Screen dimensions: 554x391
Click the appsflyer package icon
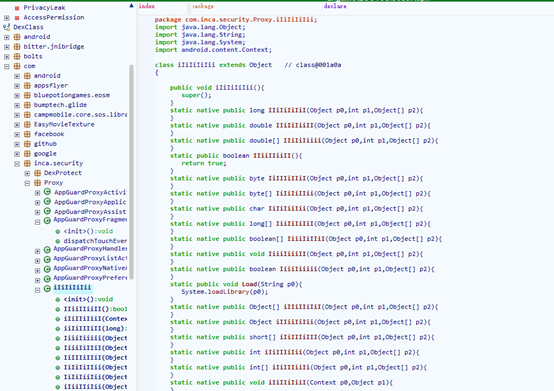[x=27, y=85]
